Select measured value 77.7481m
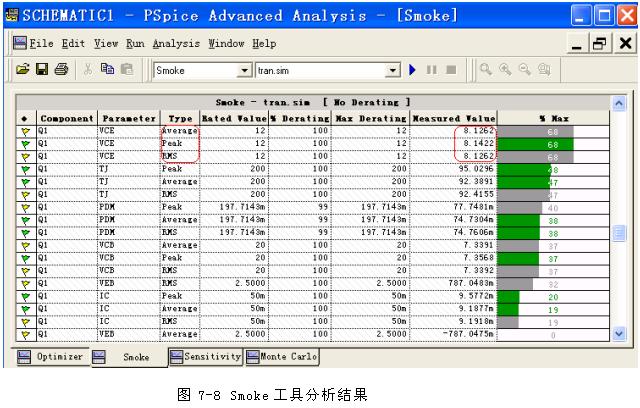 tap(473, 207)
